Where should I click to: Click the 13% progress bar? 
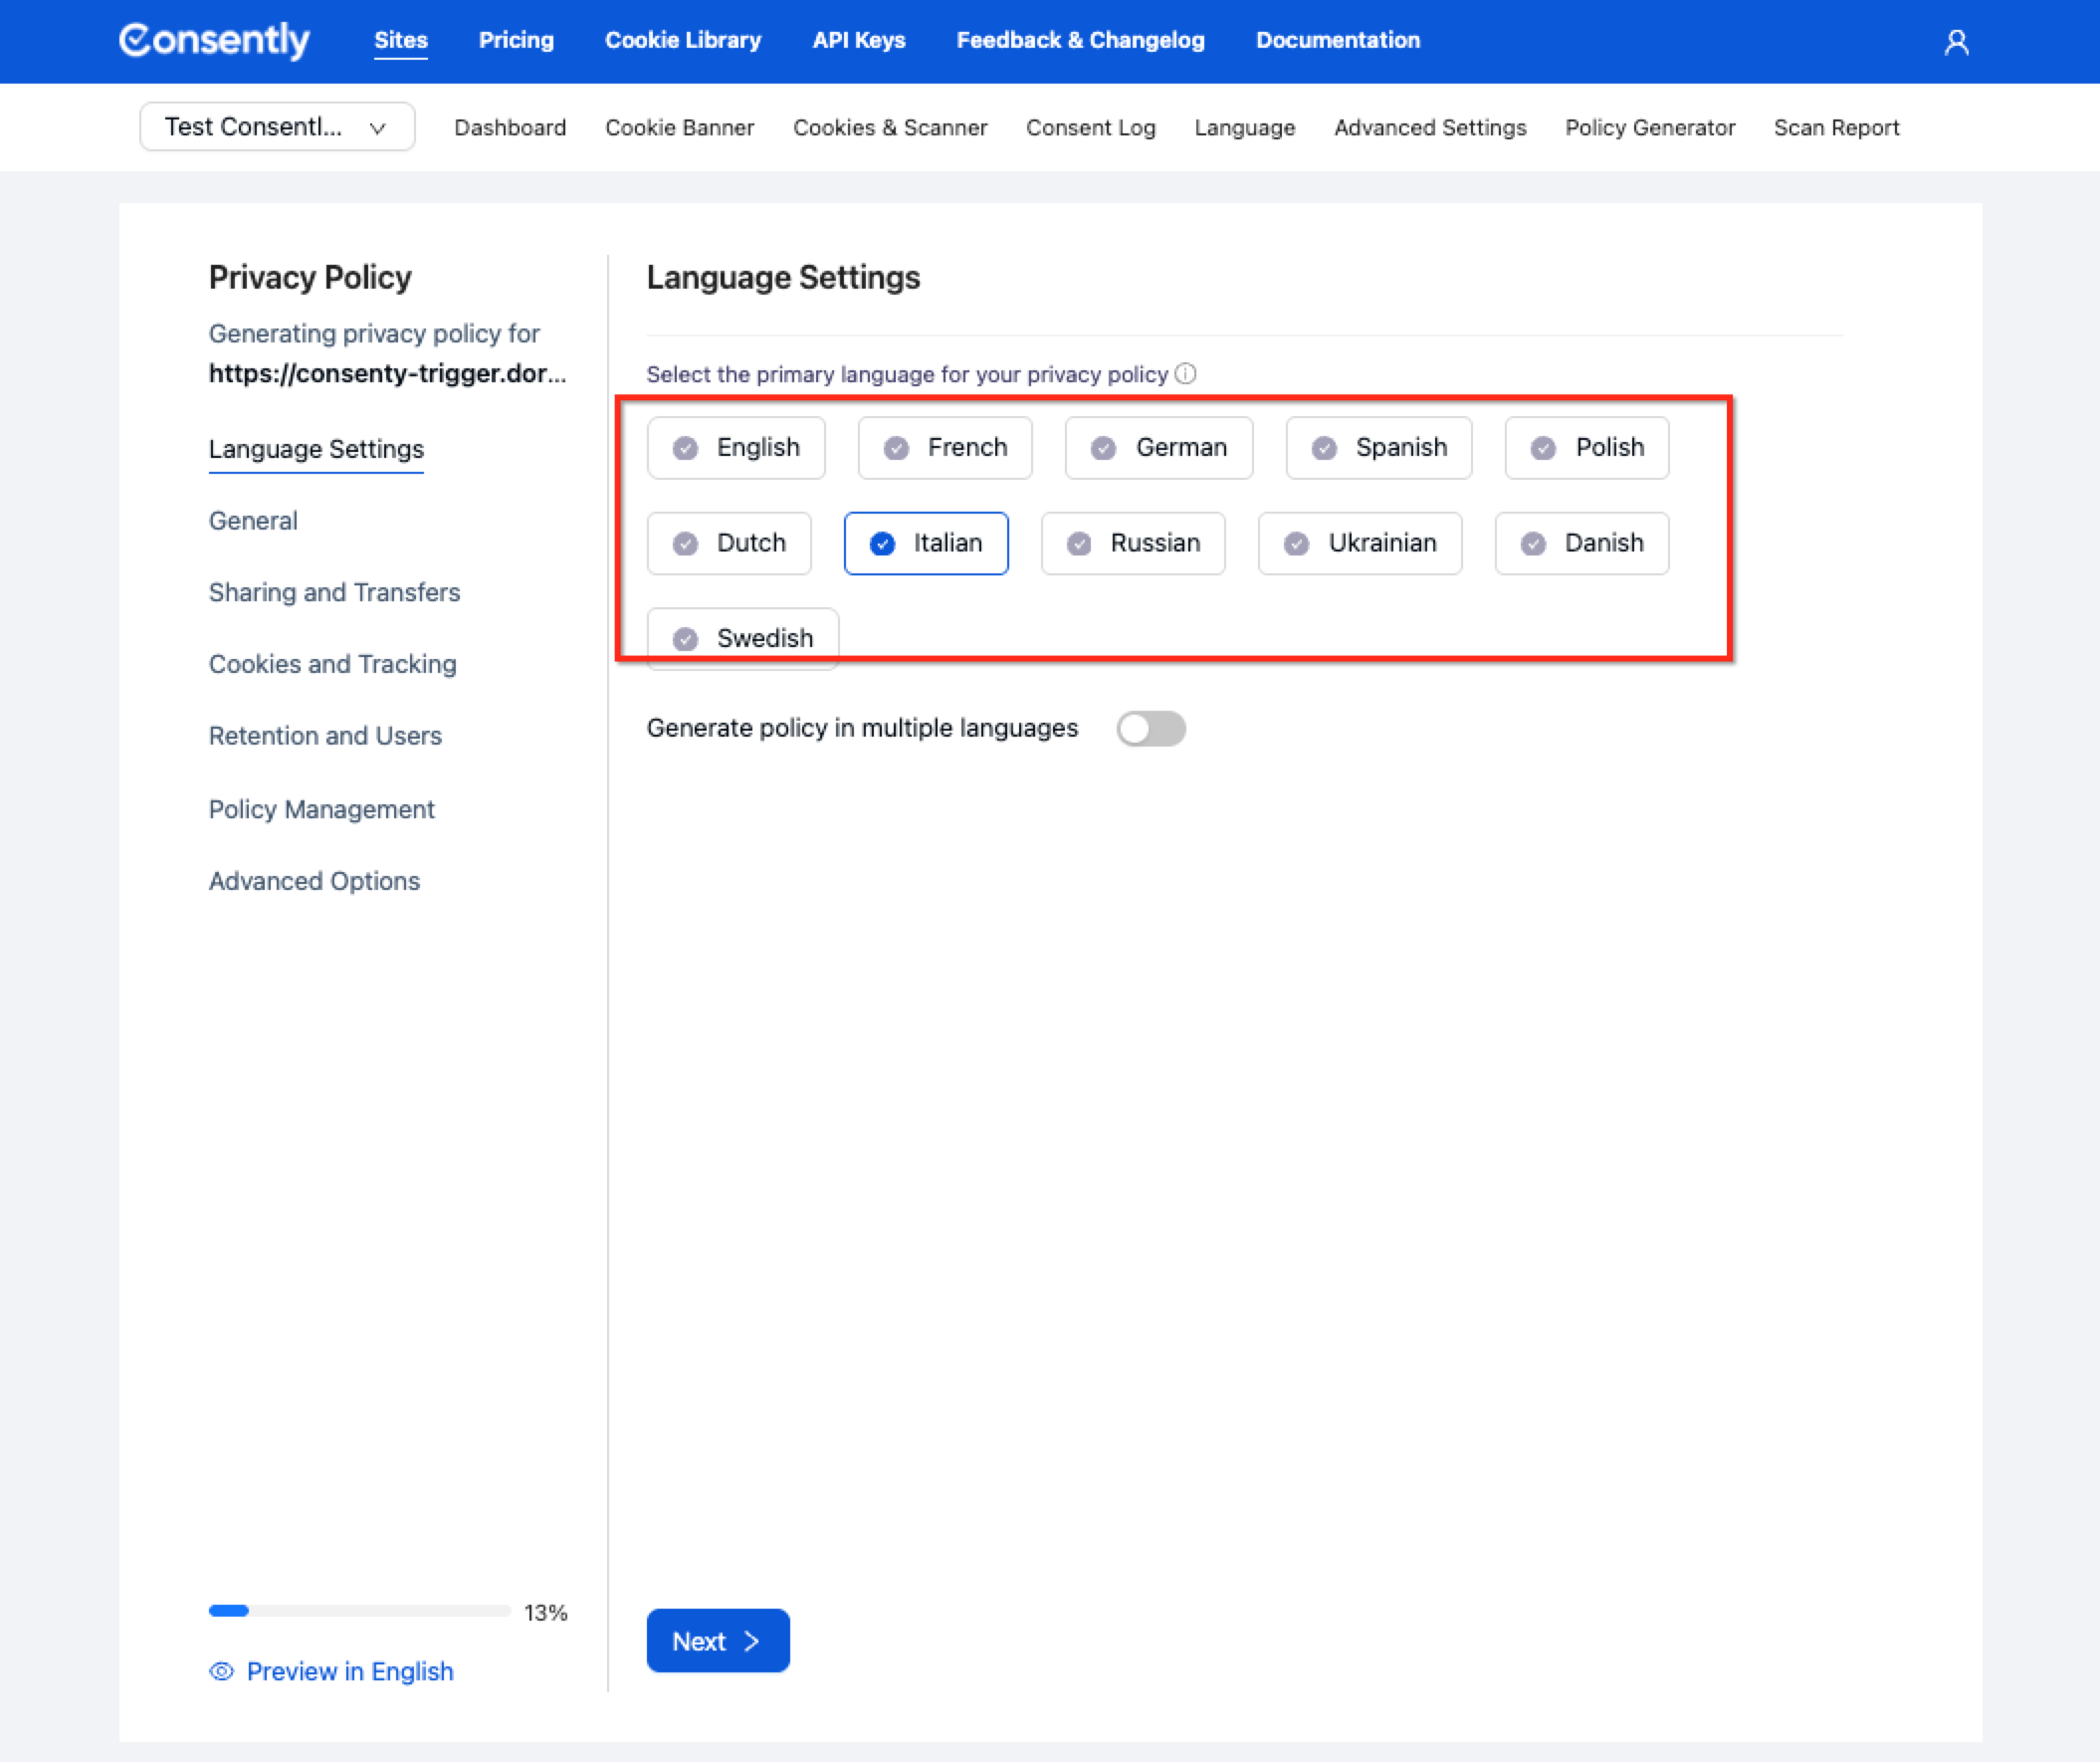click(359, 1610)
